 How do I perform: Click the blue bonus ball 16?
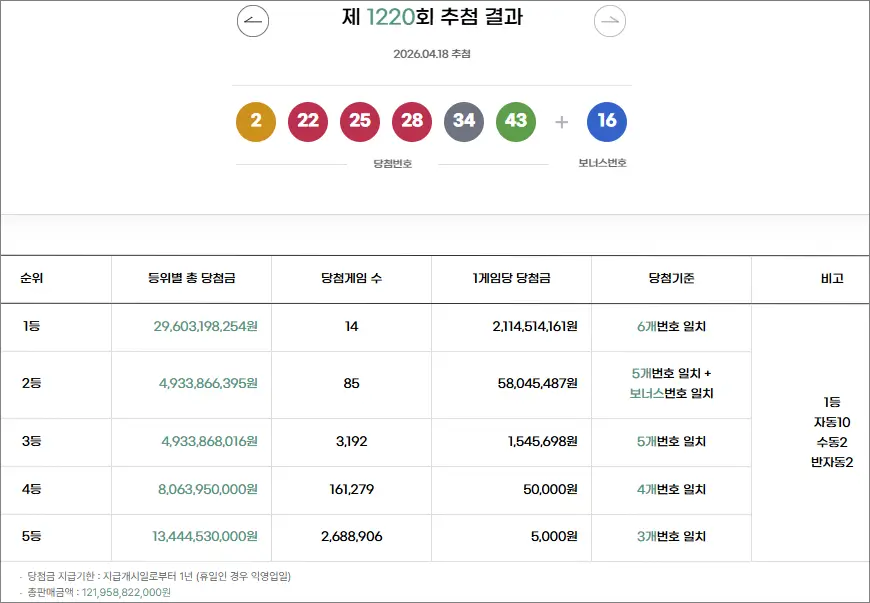click(607, 122)
